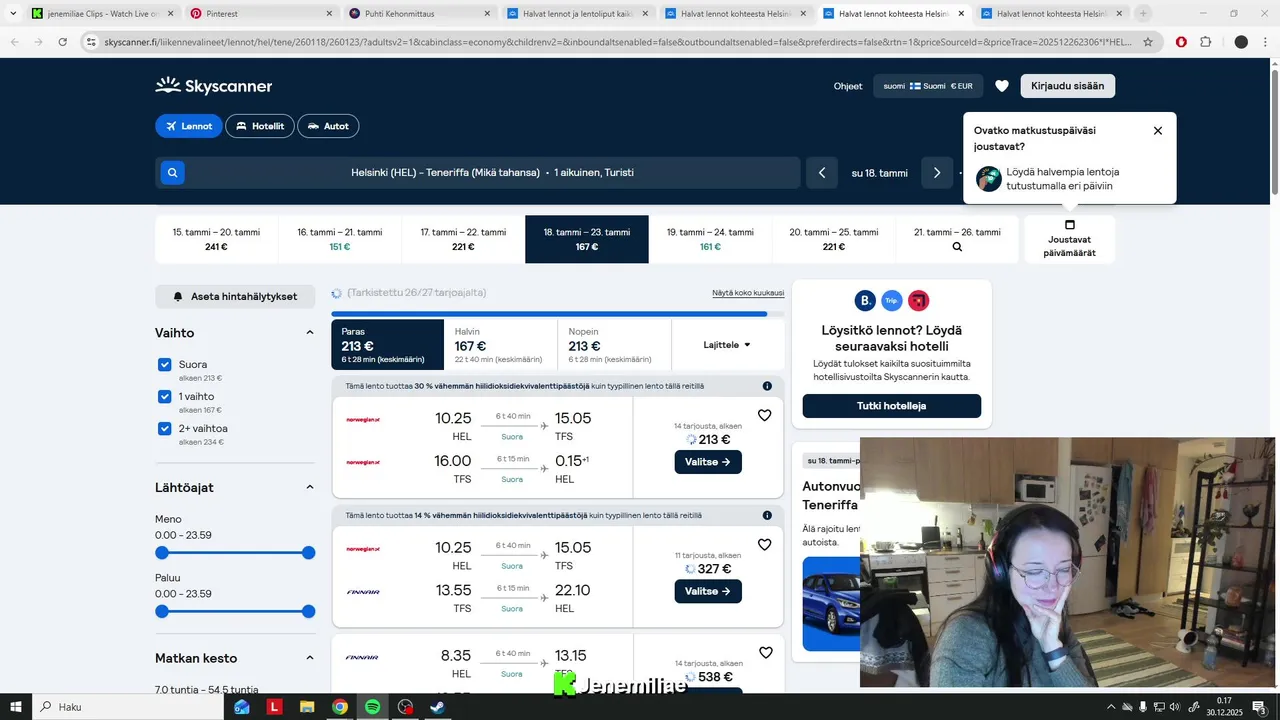
Task: Open the red O browser extension
Action: point(1181,42)
